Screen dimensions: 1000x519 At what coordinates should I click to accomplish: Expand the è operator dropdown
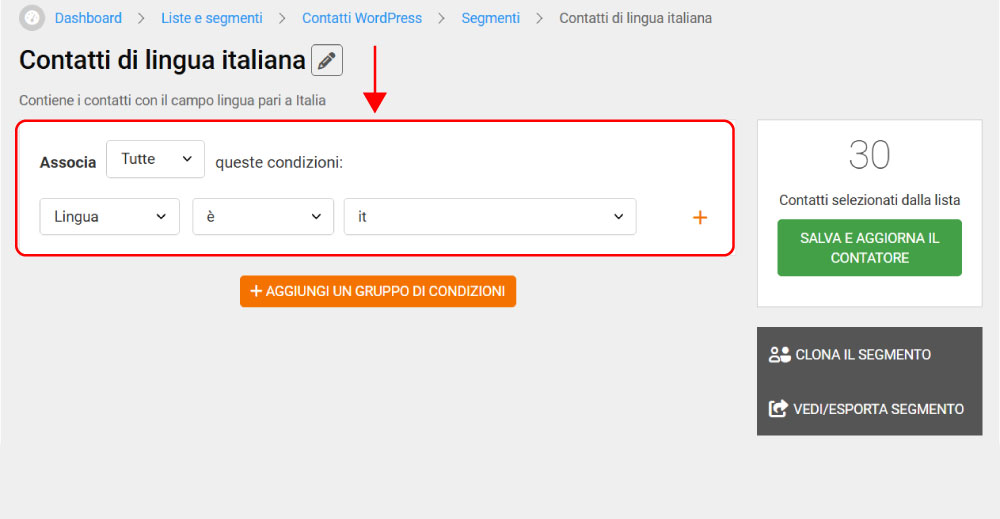click(x=263, y=217)
